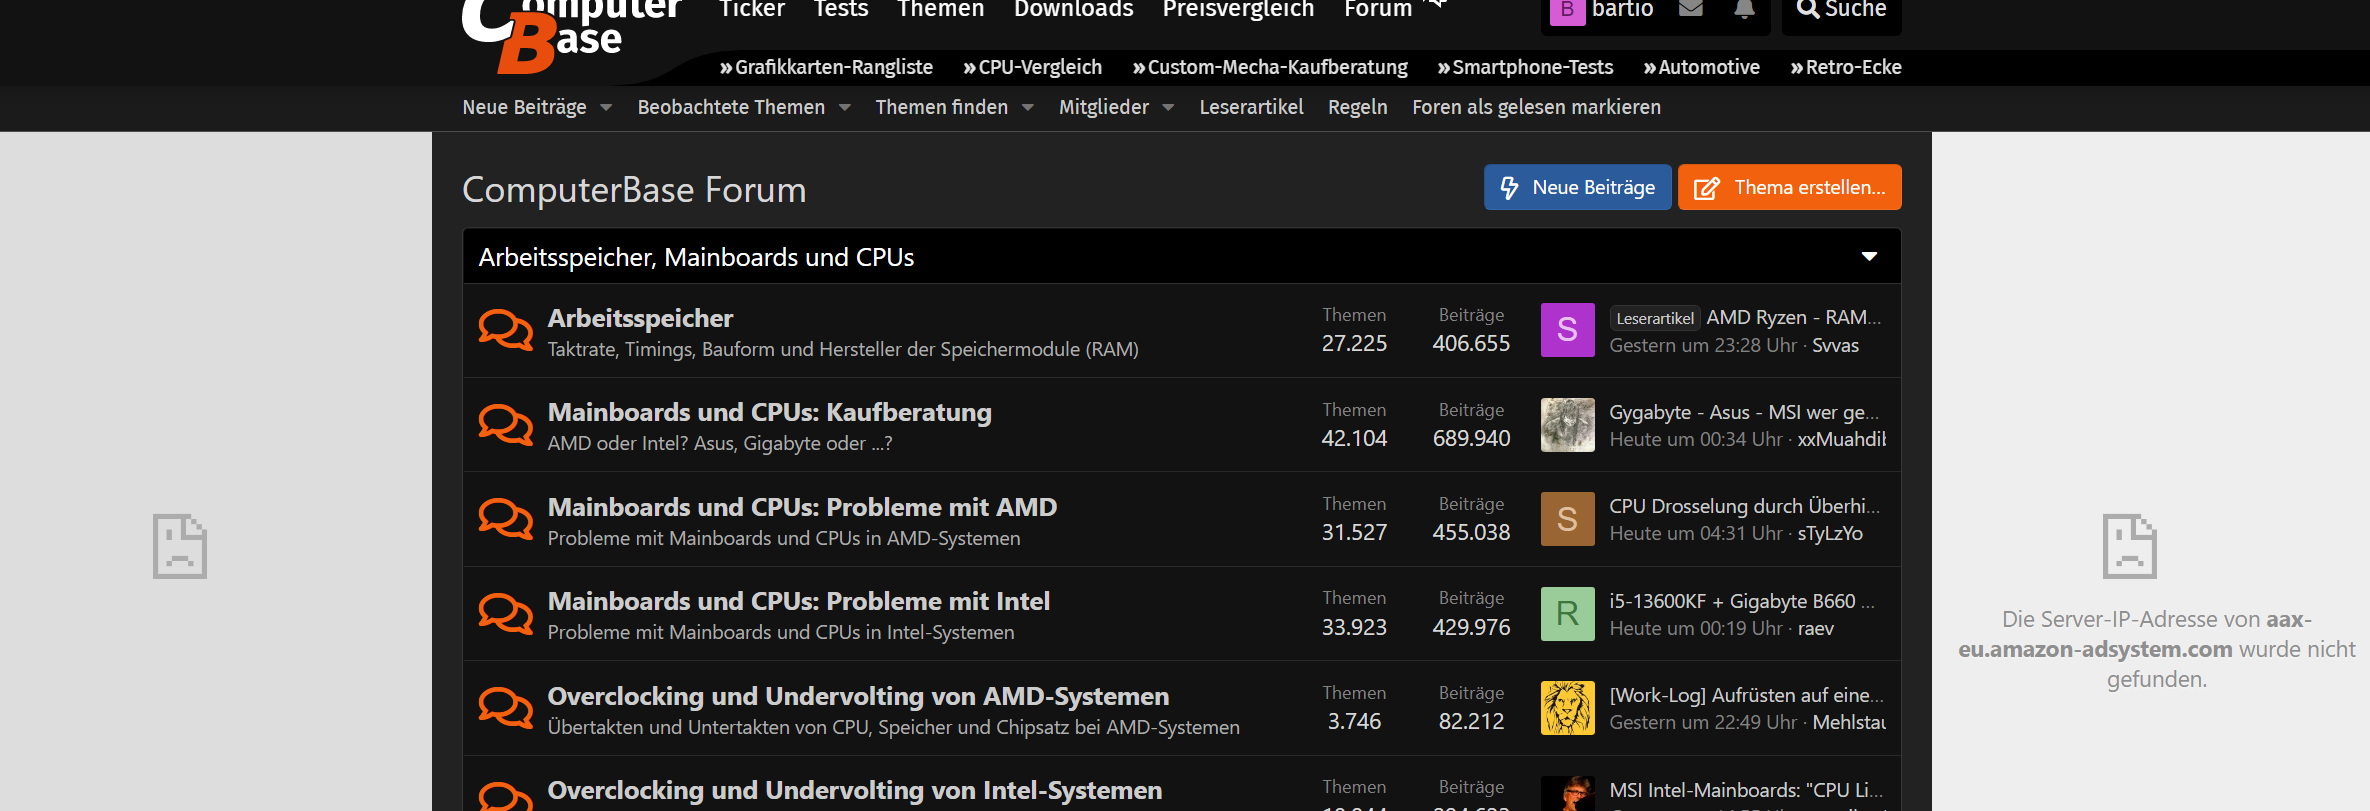This screenshot has width=2370, height=811.
Task: Open Mitglieder in sub navigation
Action: [x=1104, y=107]
